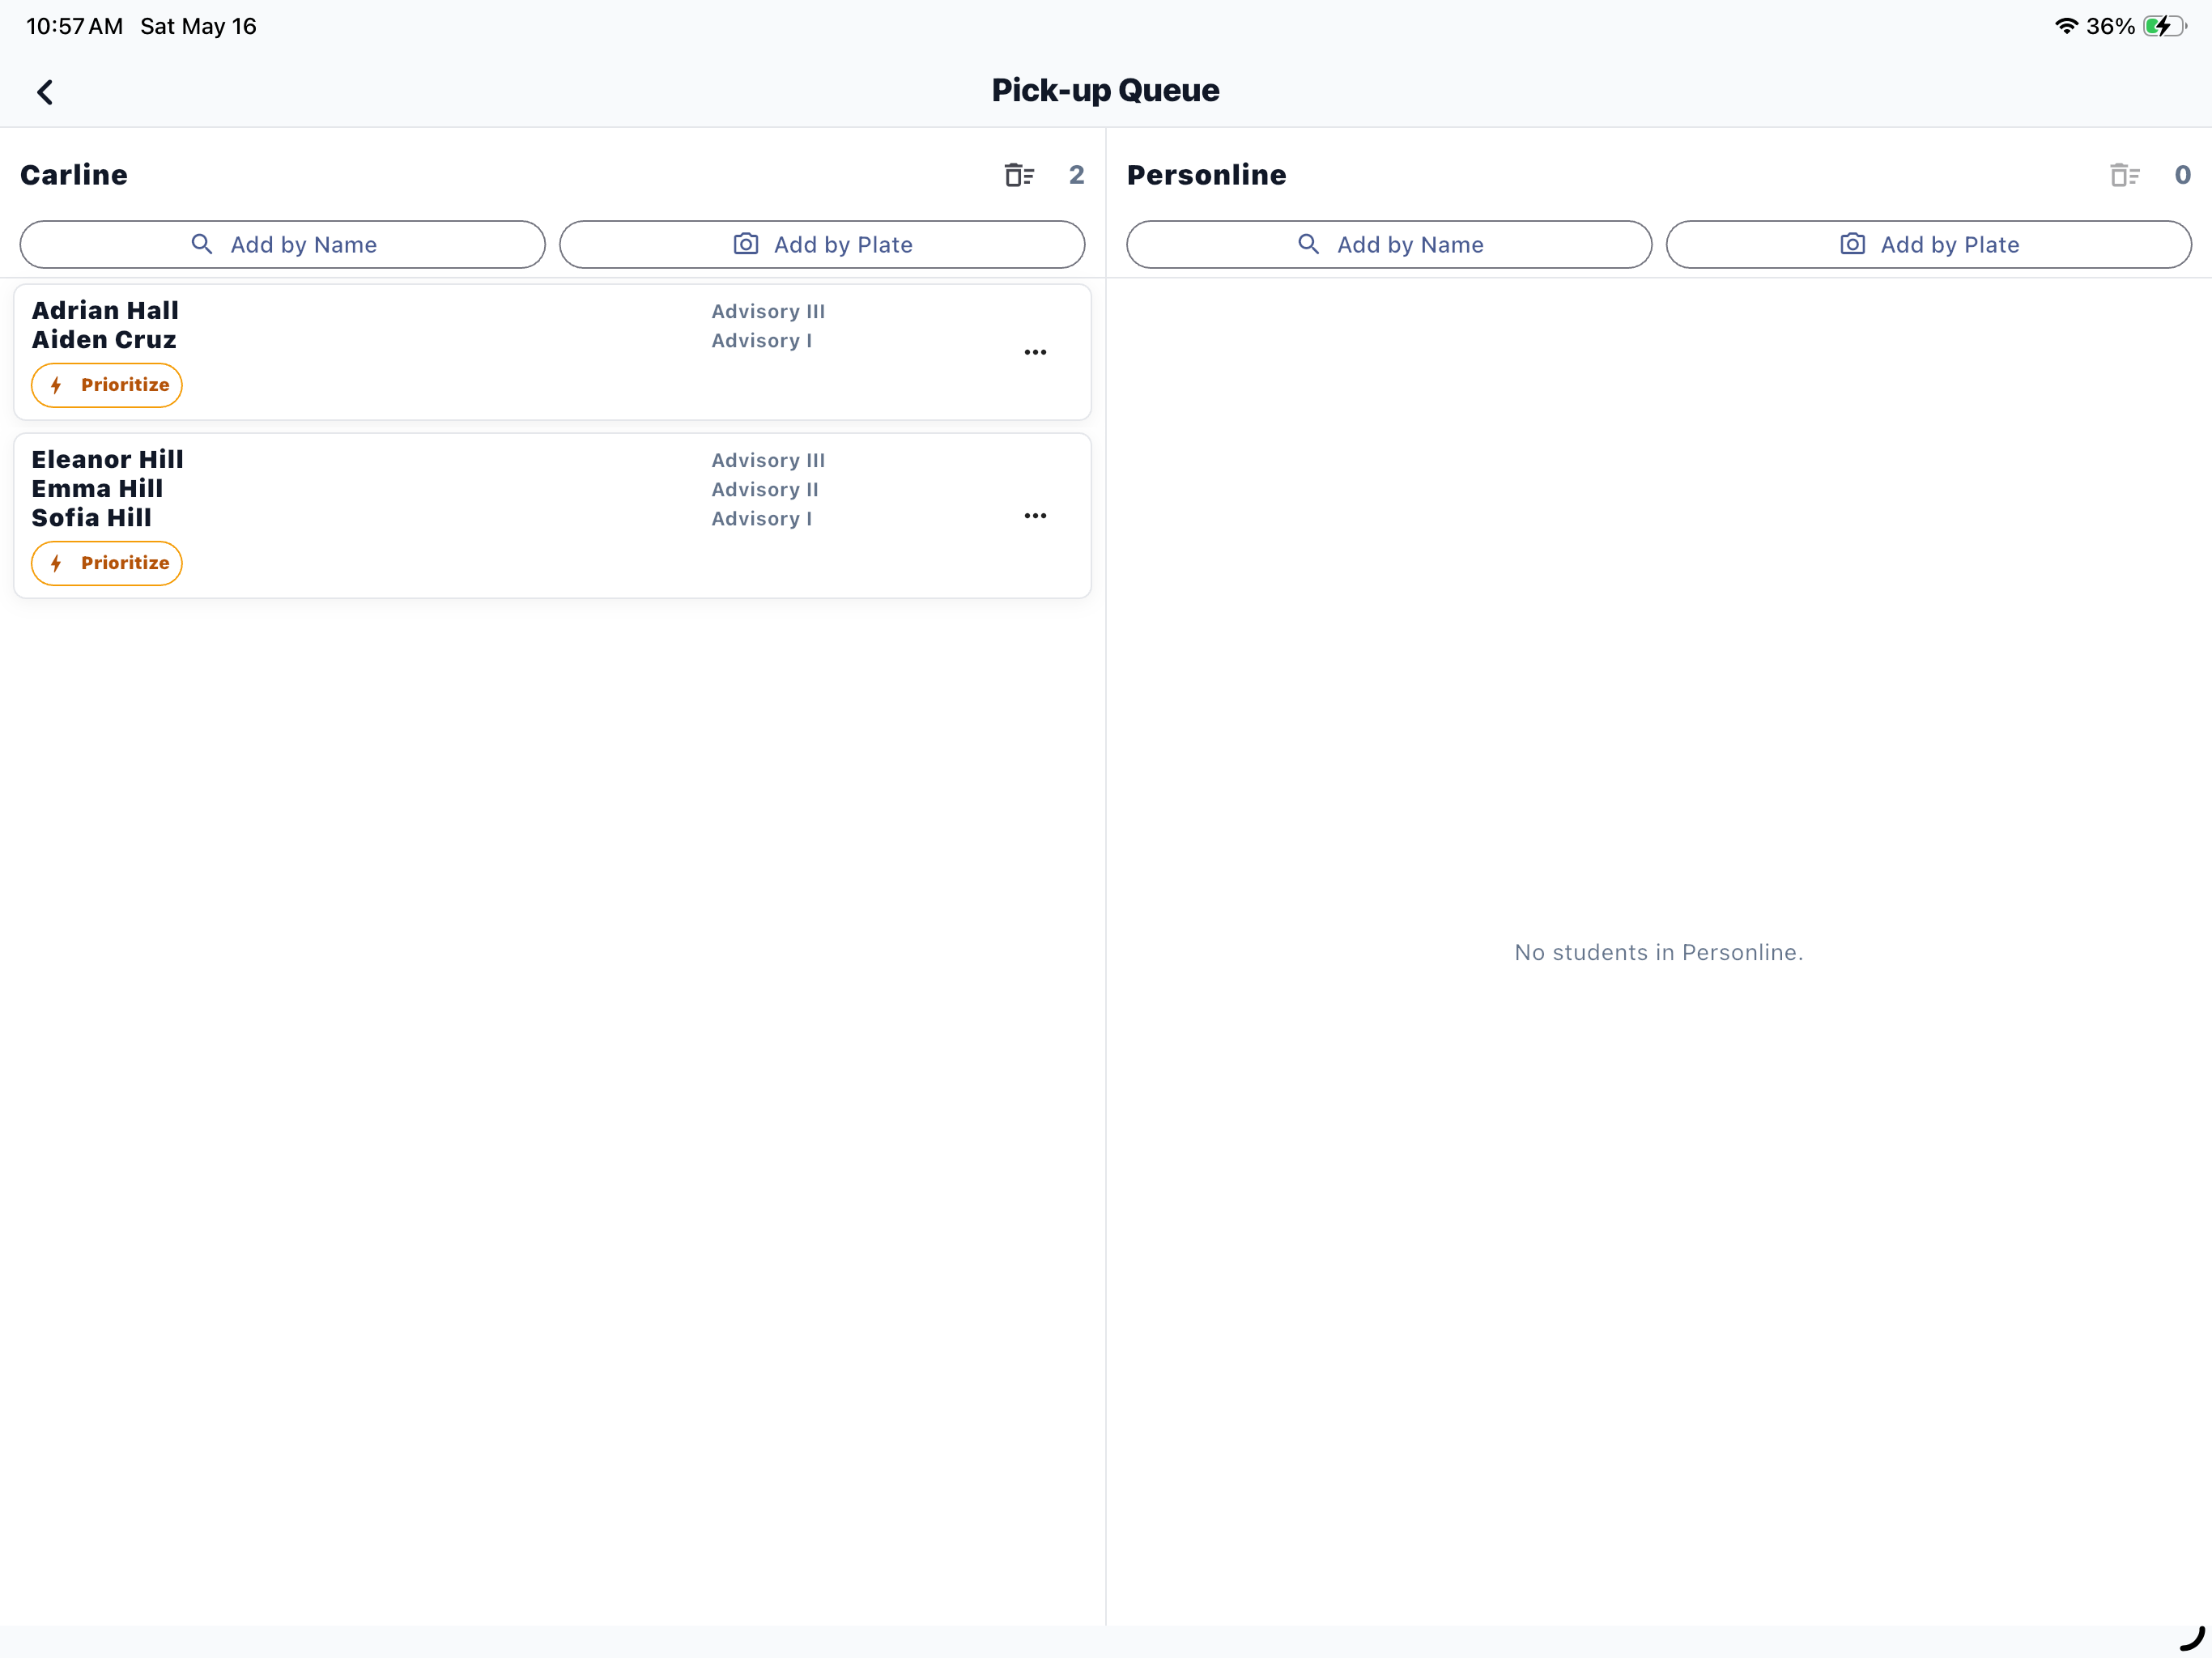This screenshot has width=2212, height=1658.
Task: Click Advisory III next to Eleanor Hill
Action: (768, 460)
